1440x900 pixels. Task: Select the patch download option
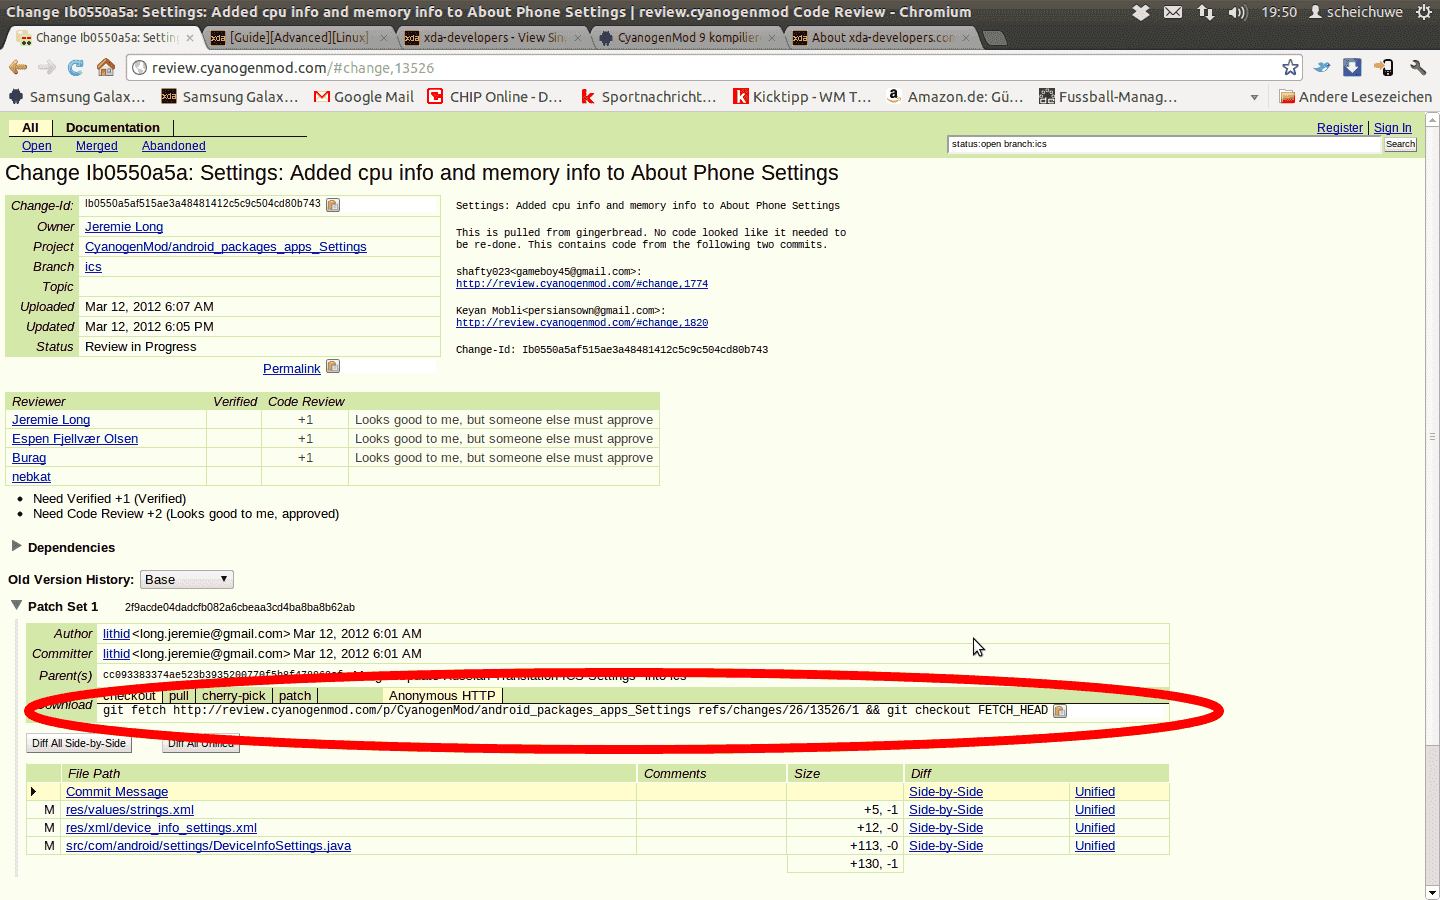pos(295,696)
